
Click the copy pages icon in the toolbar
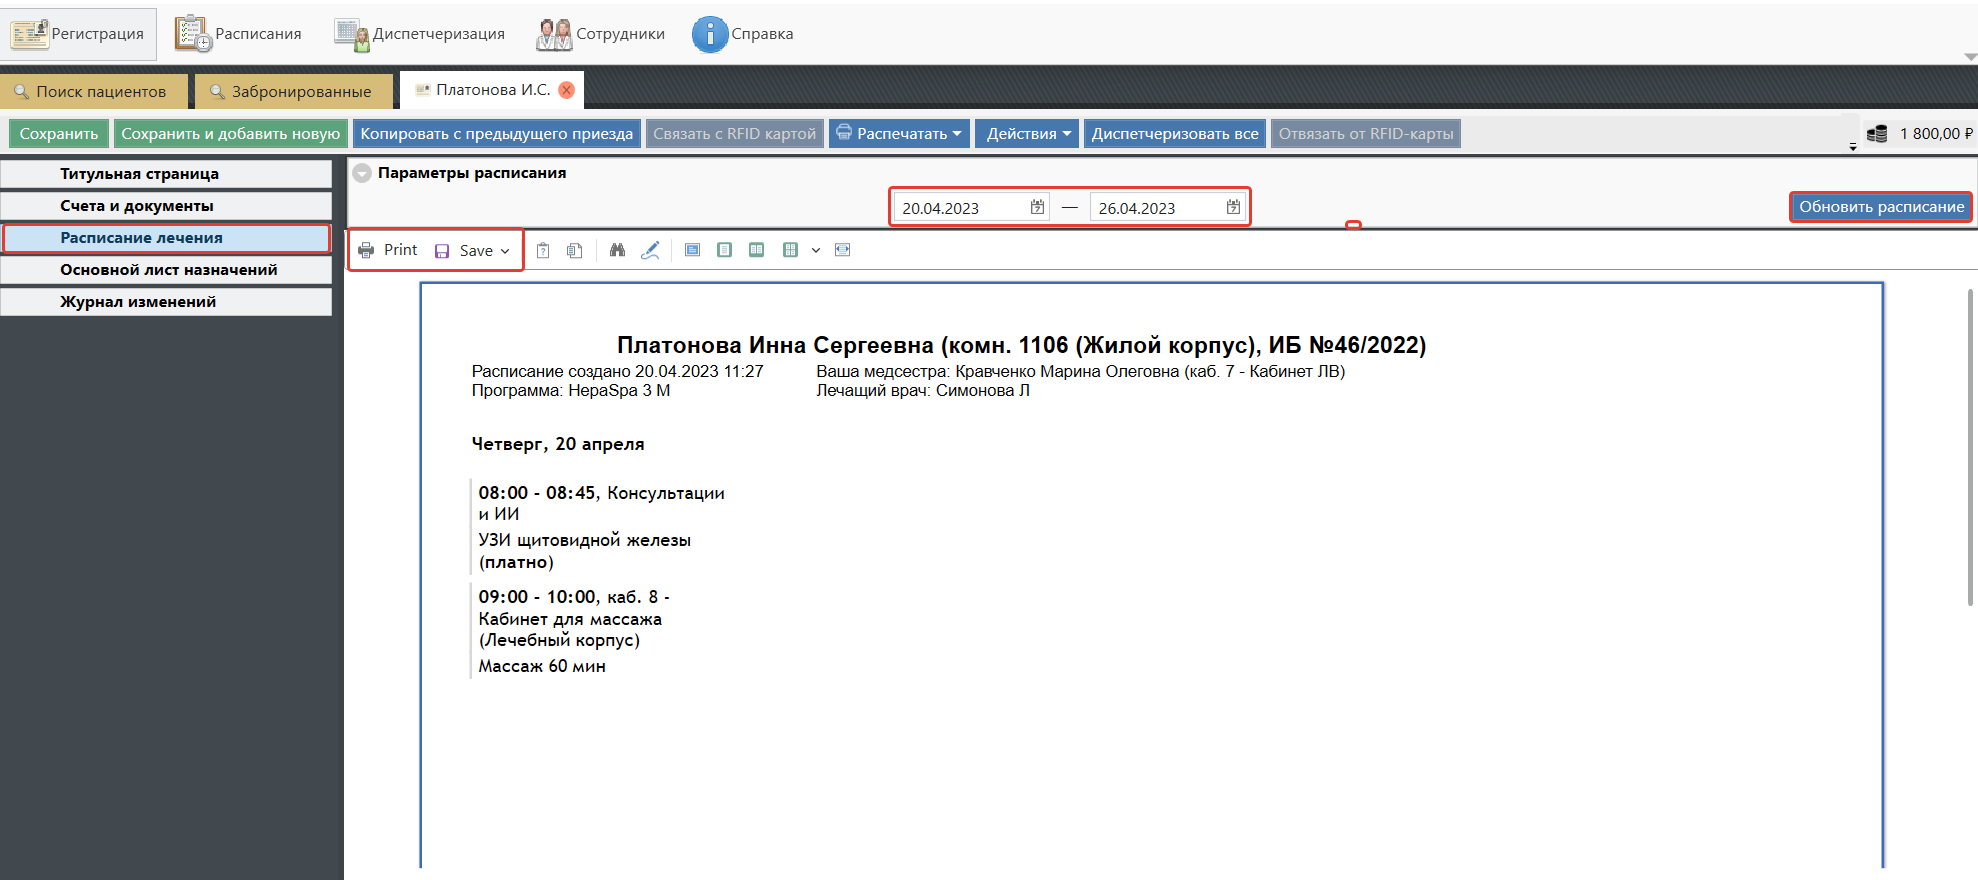click(575, 250)
